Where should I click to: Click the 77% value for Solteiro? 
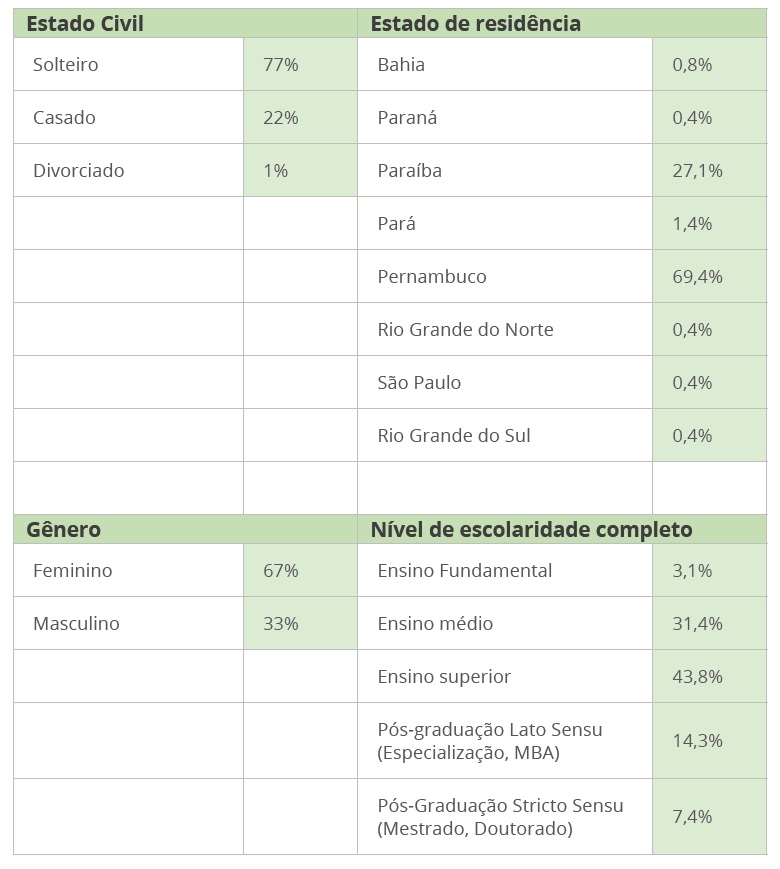coord(281,65)
